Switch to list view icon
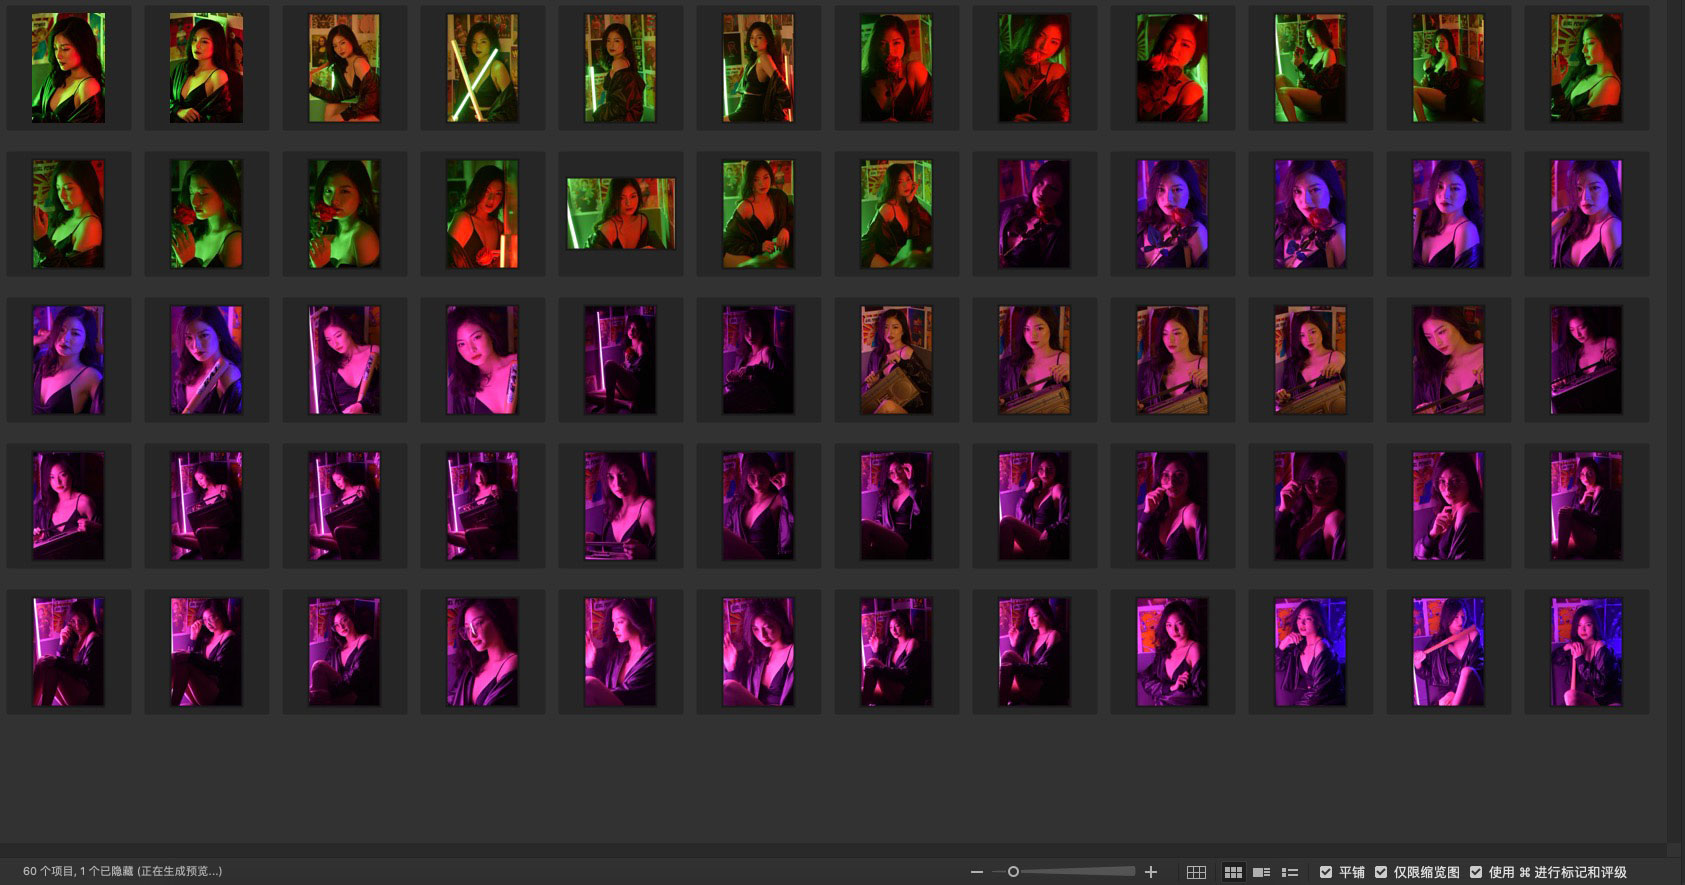The image size is (1685, 885). coord(1290,872)
